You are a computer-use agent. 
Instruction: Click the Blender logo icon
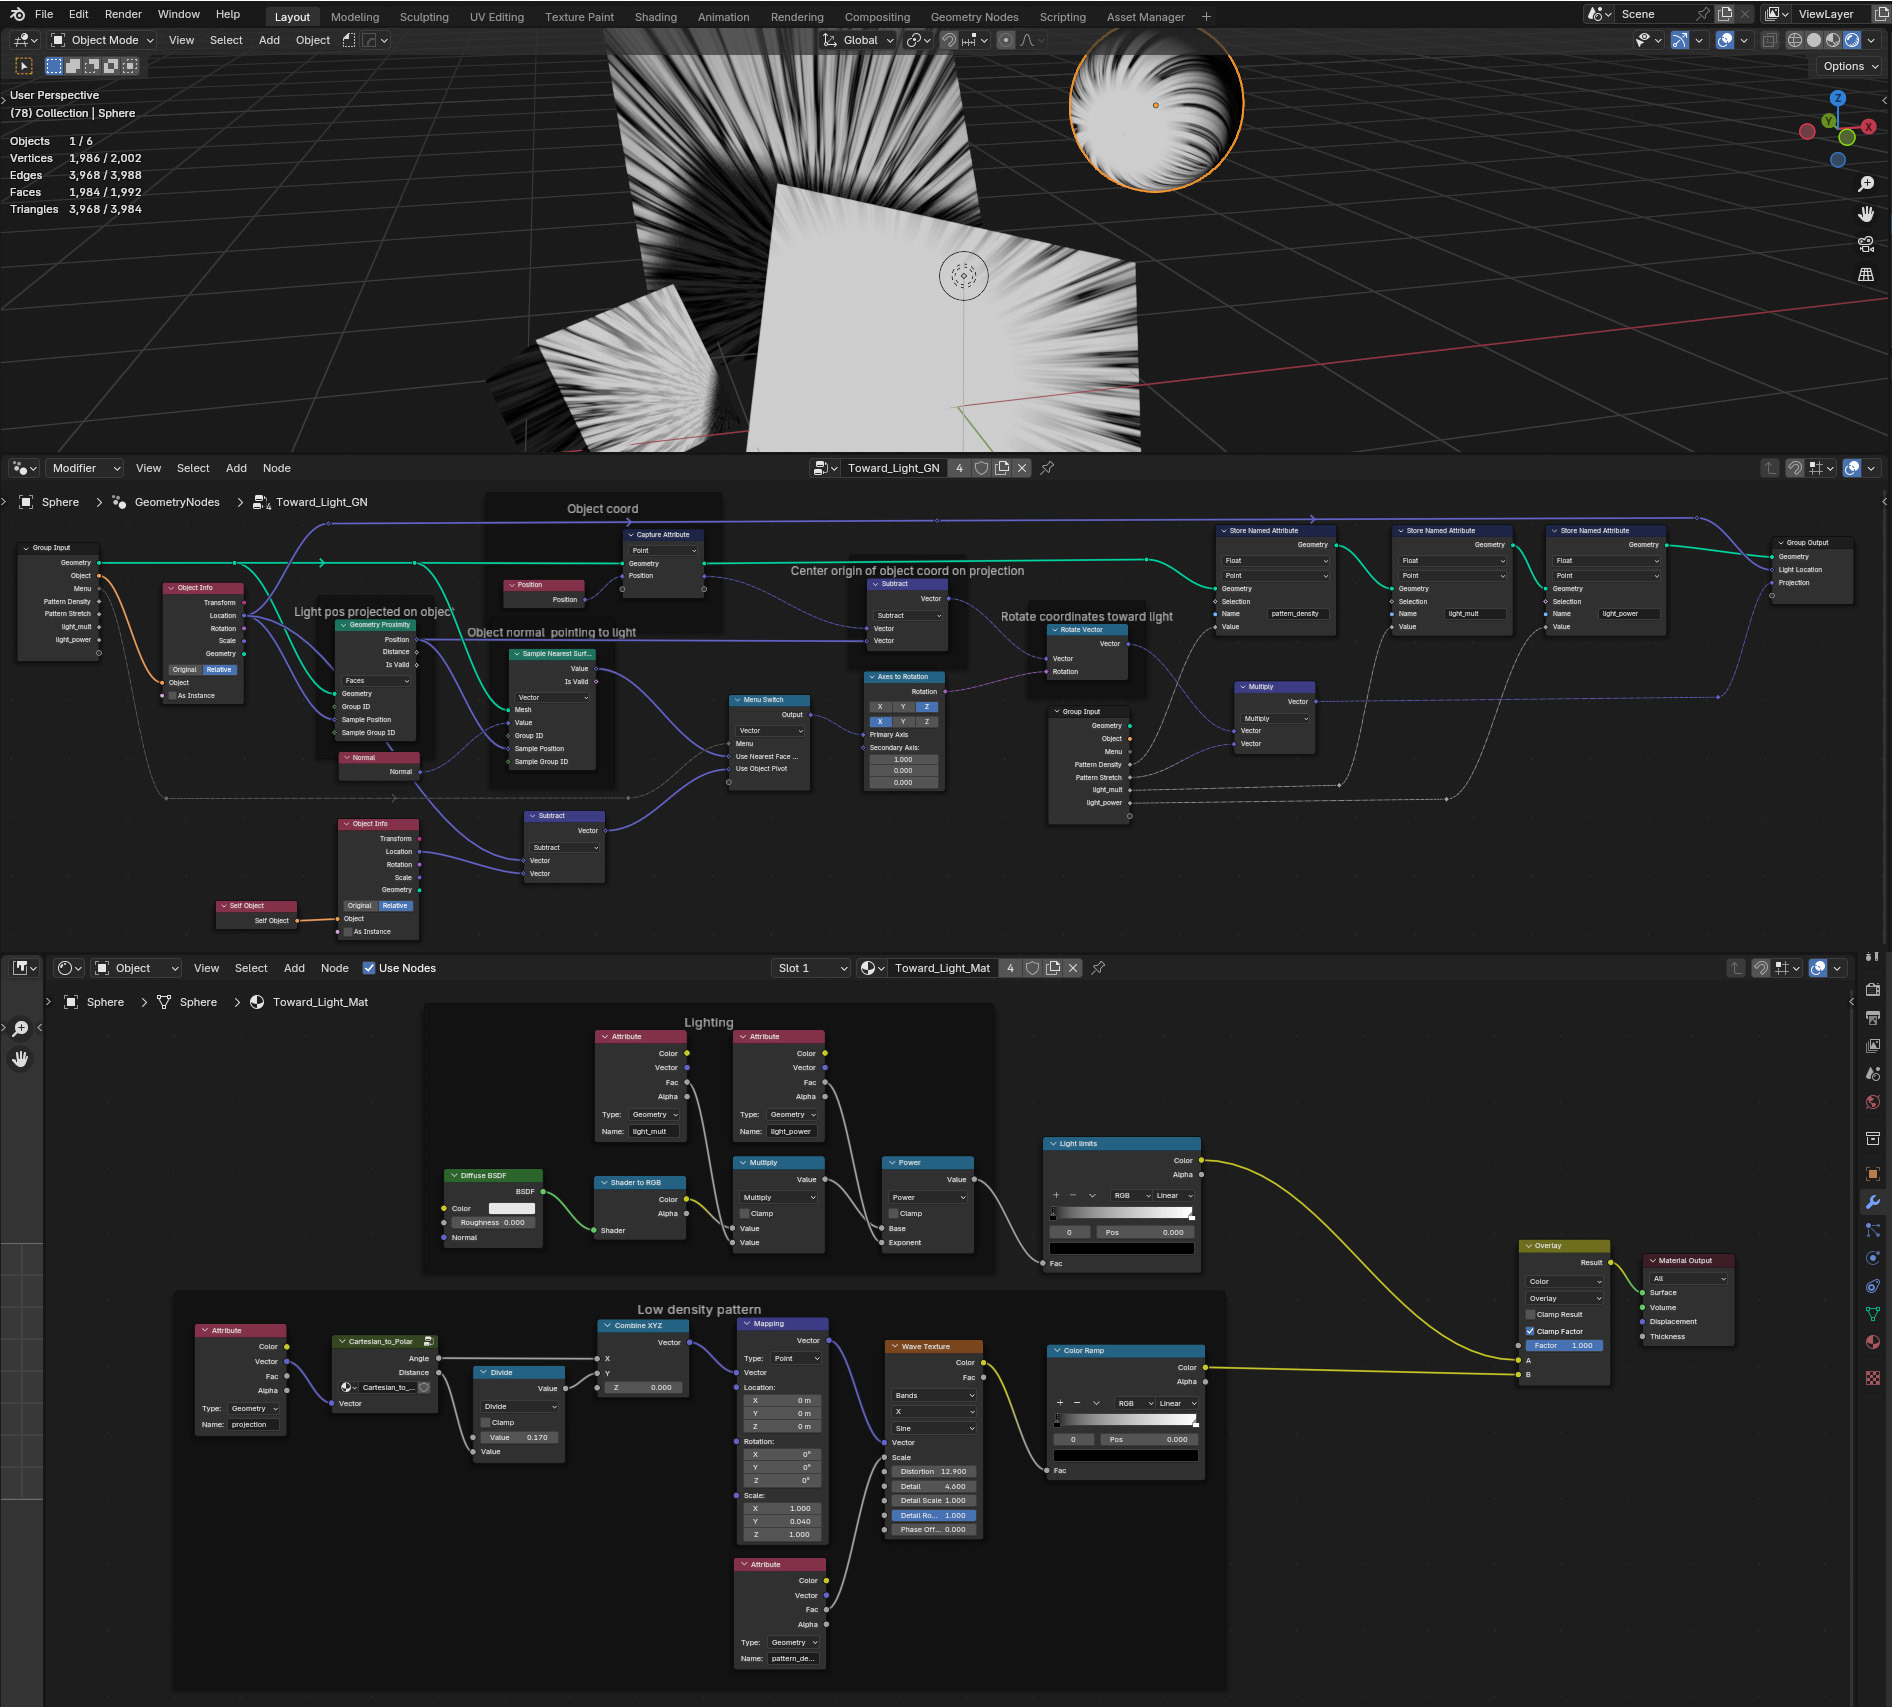point(17,14)
